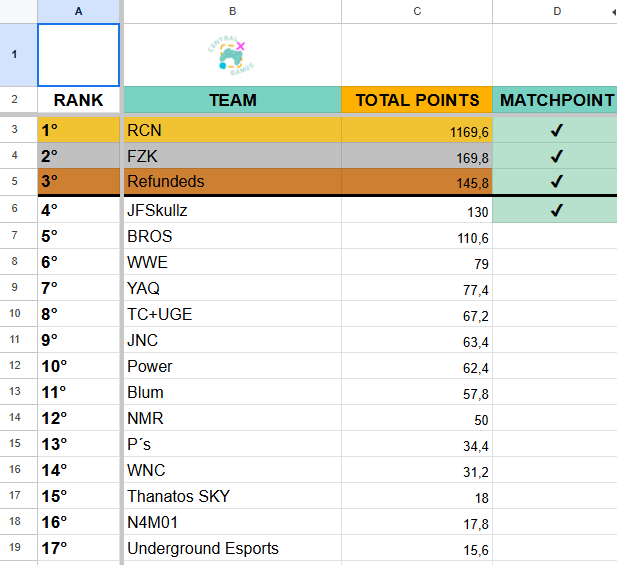The image size is (617, 565).
Task: Select rank cell 10°
Action: (79, 366)
